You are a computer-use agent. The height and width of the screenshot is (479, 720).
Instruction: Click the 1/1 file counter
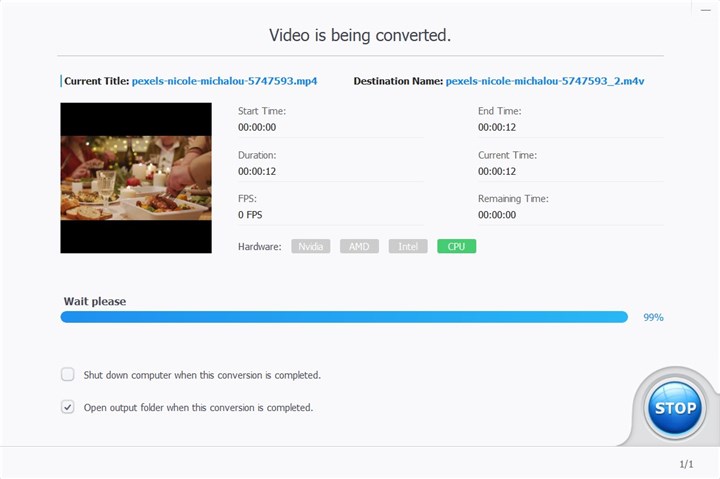point(686,464)
